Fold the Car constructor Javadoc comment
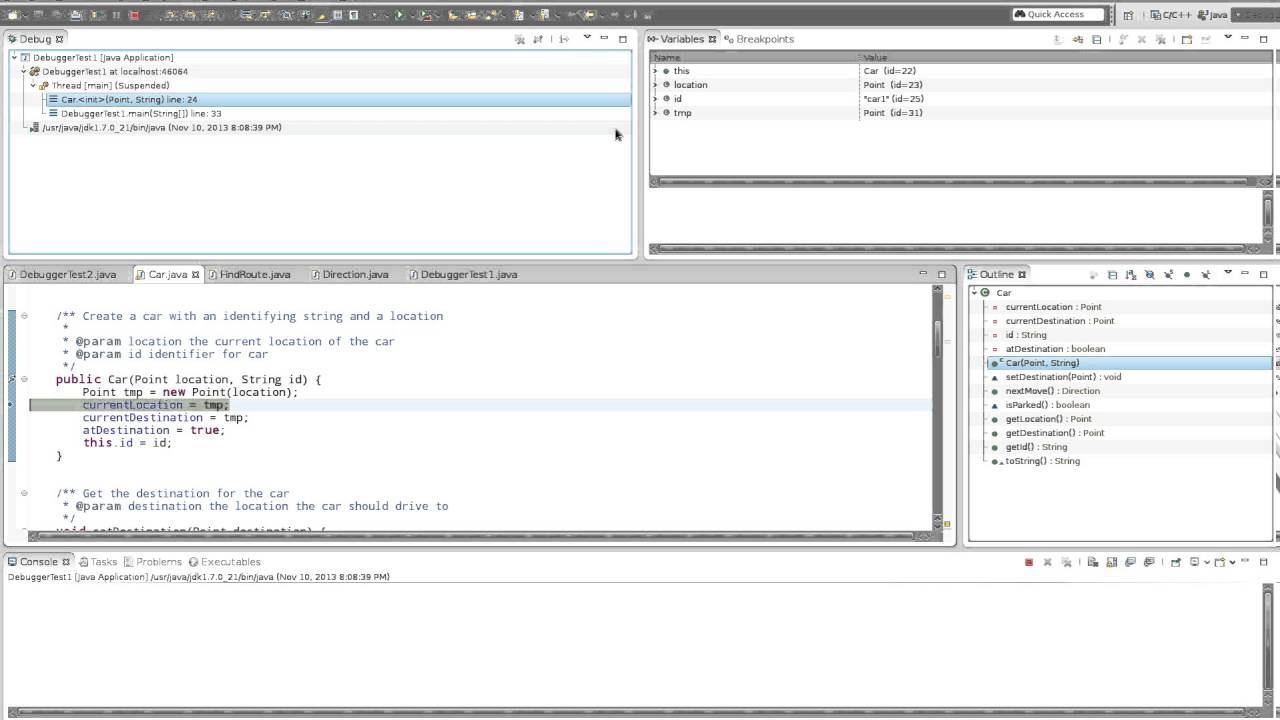This screenshot has width=1280, height=720. [x=24, y=316]
